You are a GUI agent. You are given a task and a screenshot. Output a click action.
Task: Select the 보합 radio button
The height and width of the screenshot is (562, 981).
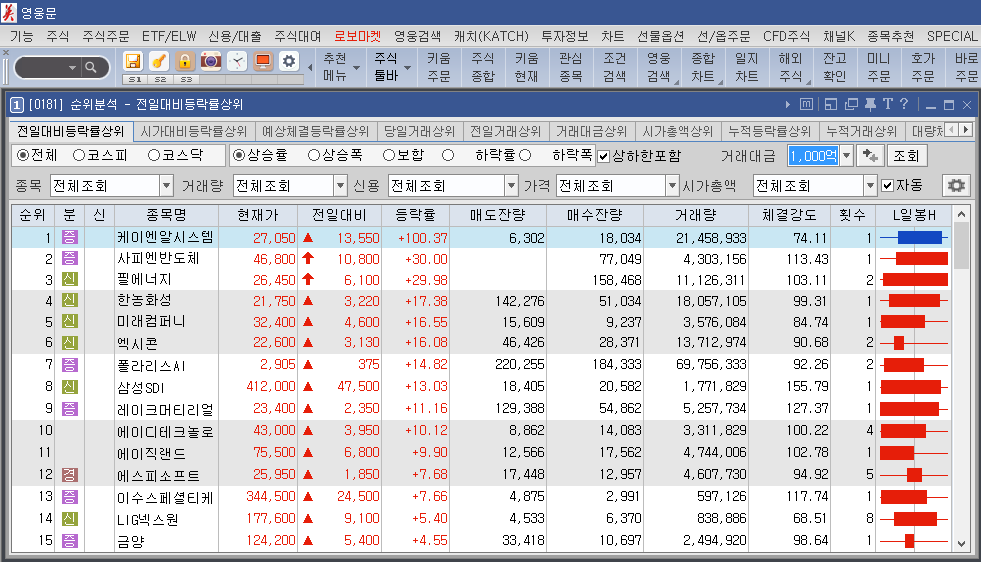[x=389, y=155]
